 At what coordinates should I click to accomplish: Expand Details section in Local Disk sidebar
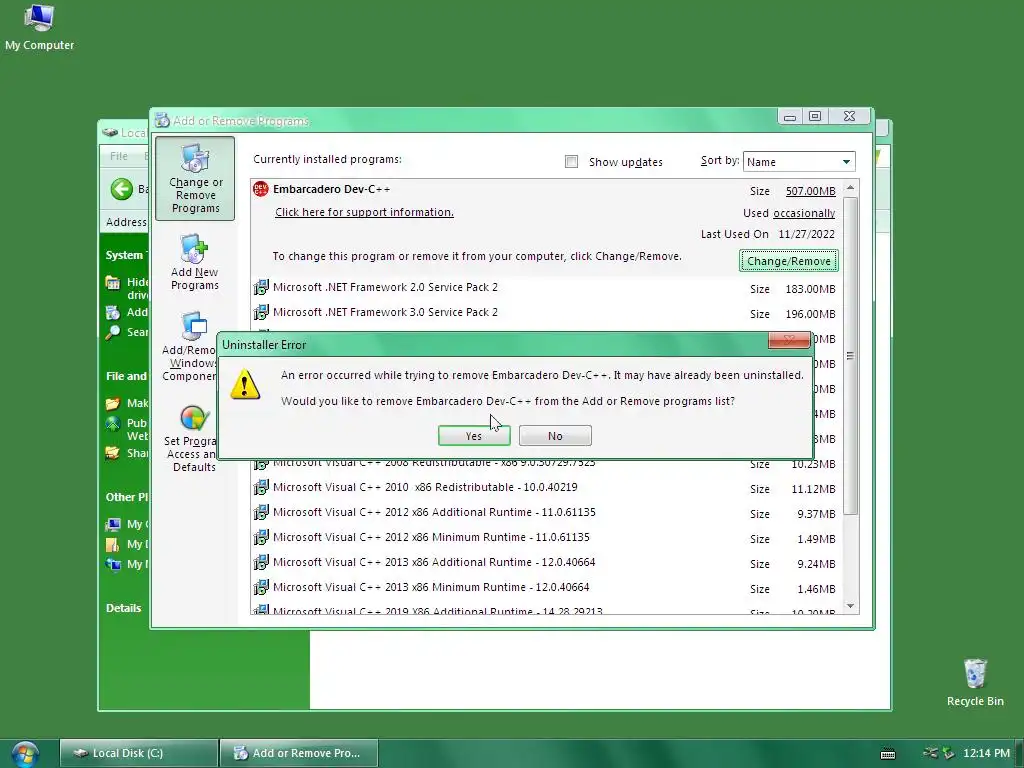point(123,608)
